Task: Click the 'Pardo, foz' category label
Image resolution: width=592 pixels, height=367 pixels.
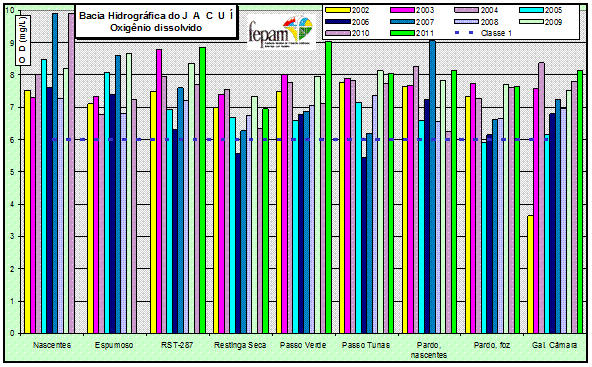Action: tap(492, 345)
